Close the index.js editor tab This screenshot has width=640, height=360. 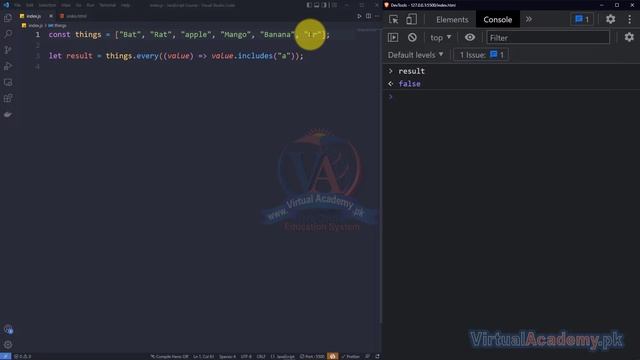(x=51, y=16)
